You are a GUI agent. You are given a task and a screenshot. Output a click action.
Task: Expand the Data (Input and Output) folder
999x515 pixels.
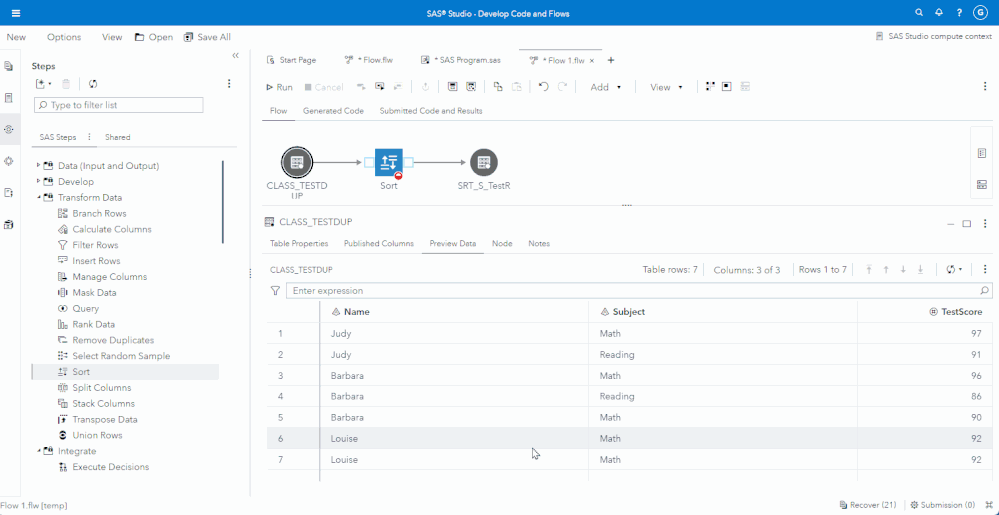tap(38, 166)
